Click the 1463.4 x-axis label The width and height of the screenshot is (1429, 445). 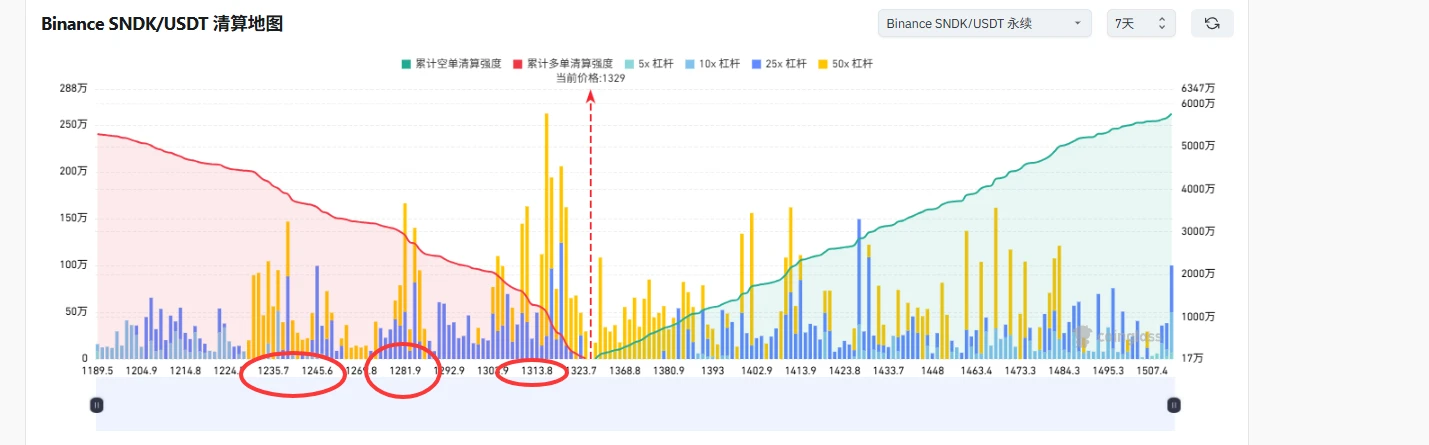pyautogui.click(x=977, y=371)
